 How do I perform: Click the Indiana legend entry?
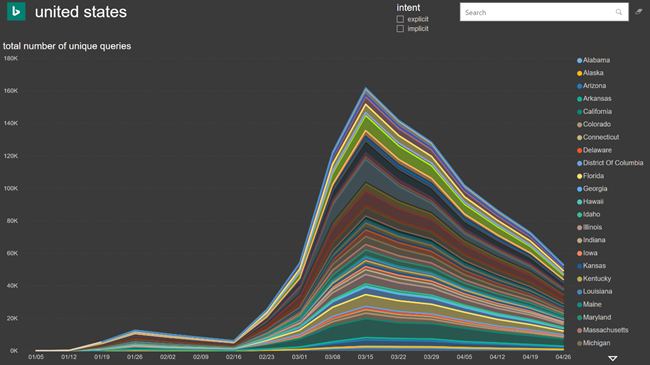591,240
